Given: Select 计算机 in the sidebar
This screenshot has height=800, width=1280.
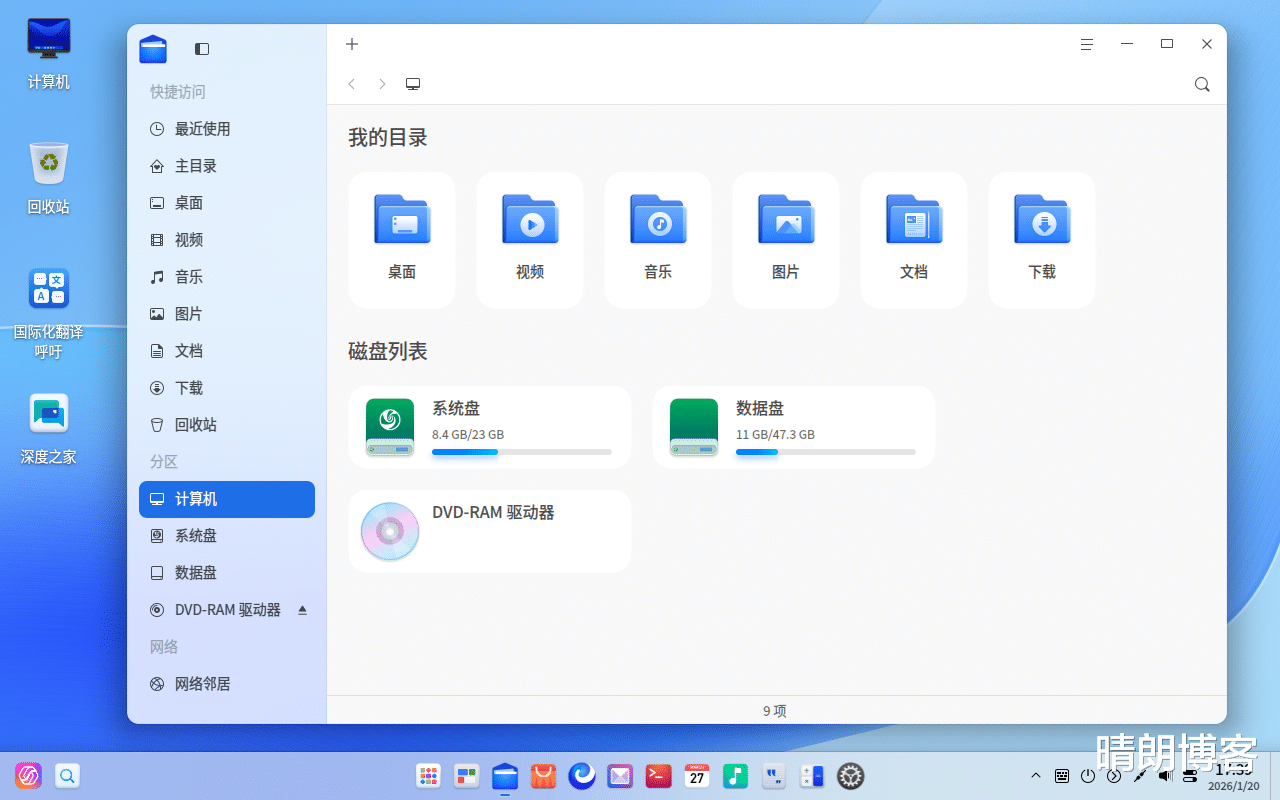Looking at the screenshot, I should [227, 499].
